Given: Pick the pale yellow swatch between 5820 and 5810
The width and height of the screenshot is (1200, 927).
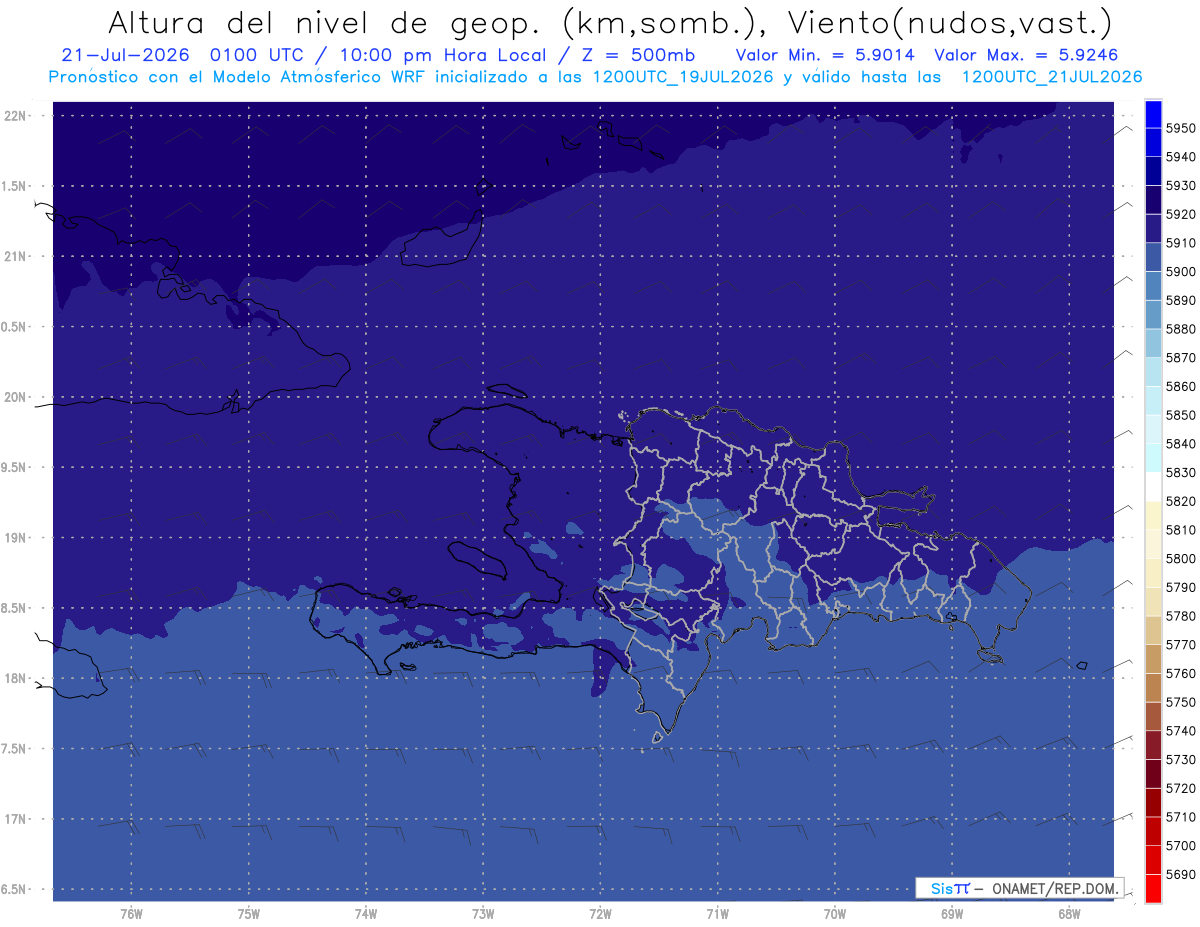Looking at the screenshot, I should 1152,515.
